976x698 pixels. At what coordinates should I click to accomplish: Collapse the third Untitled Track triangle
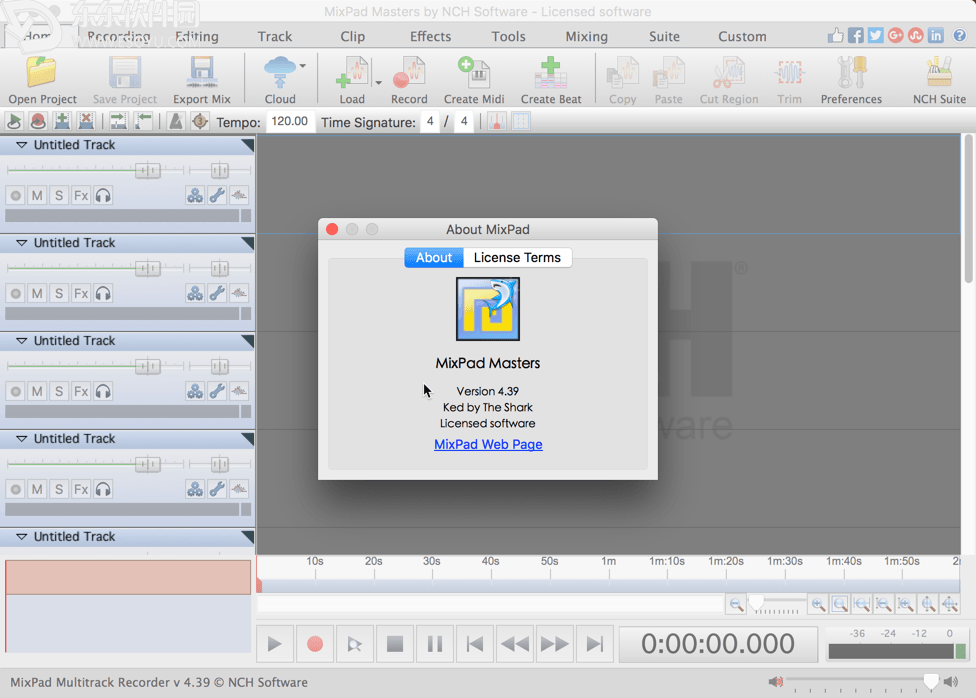click(21, 341)
